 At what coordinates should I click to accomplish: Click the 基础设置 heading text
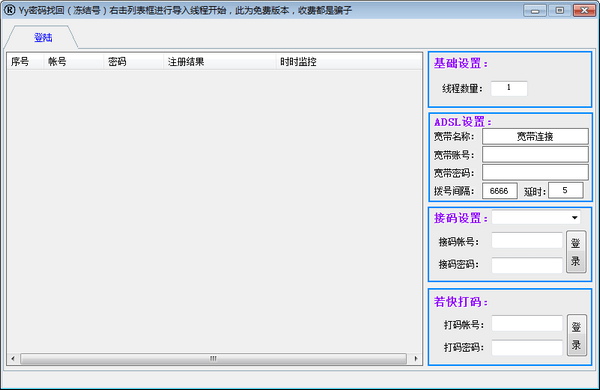tap(461, 63)
